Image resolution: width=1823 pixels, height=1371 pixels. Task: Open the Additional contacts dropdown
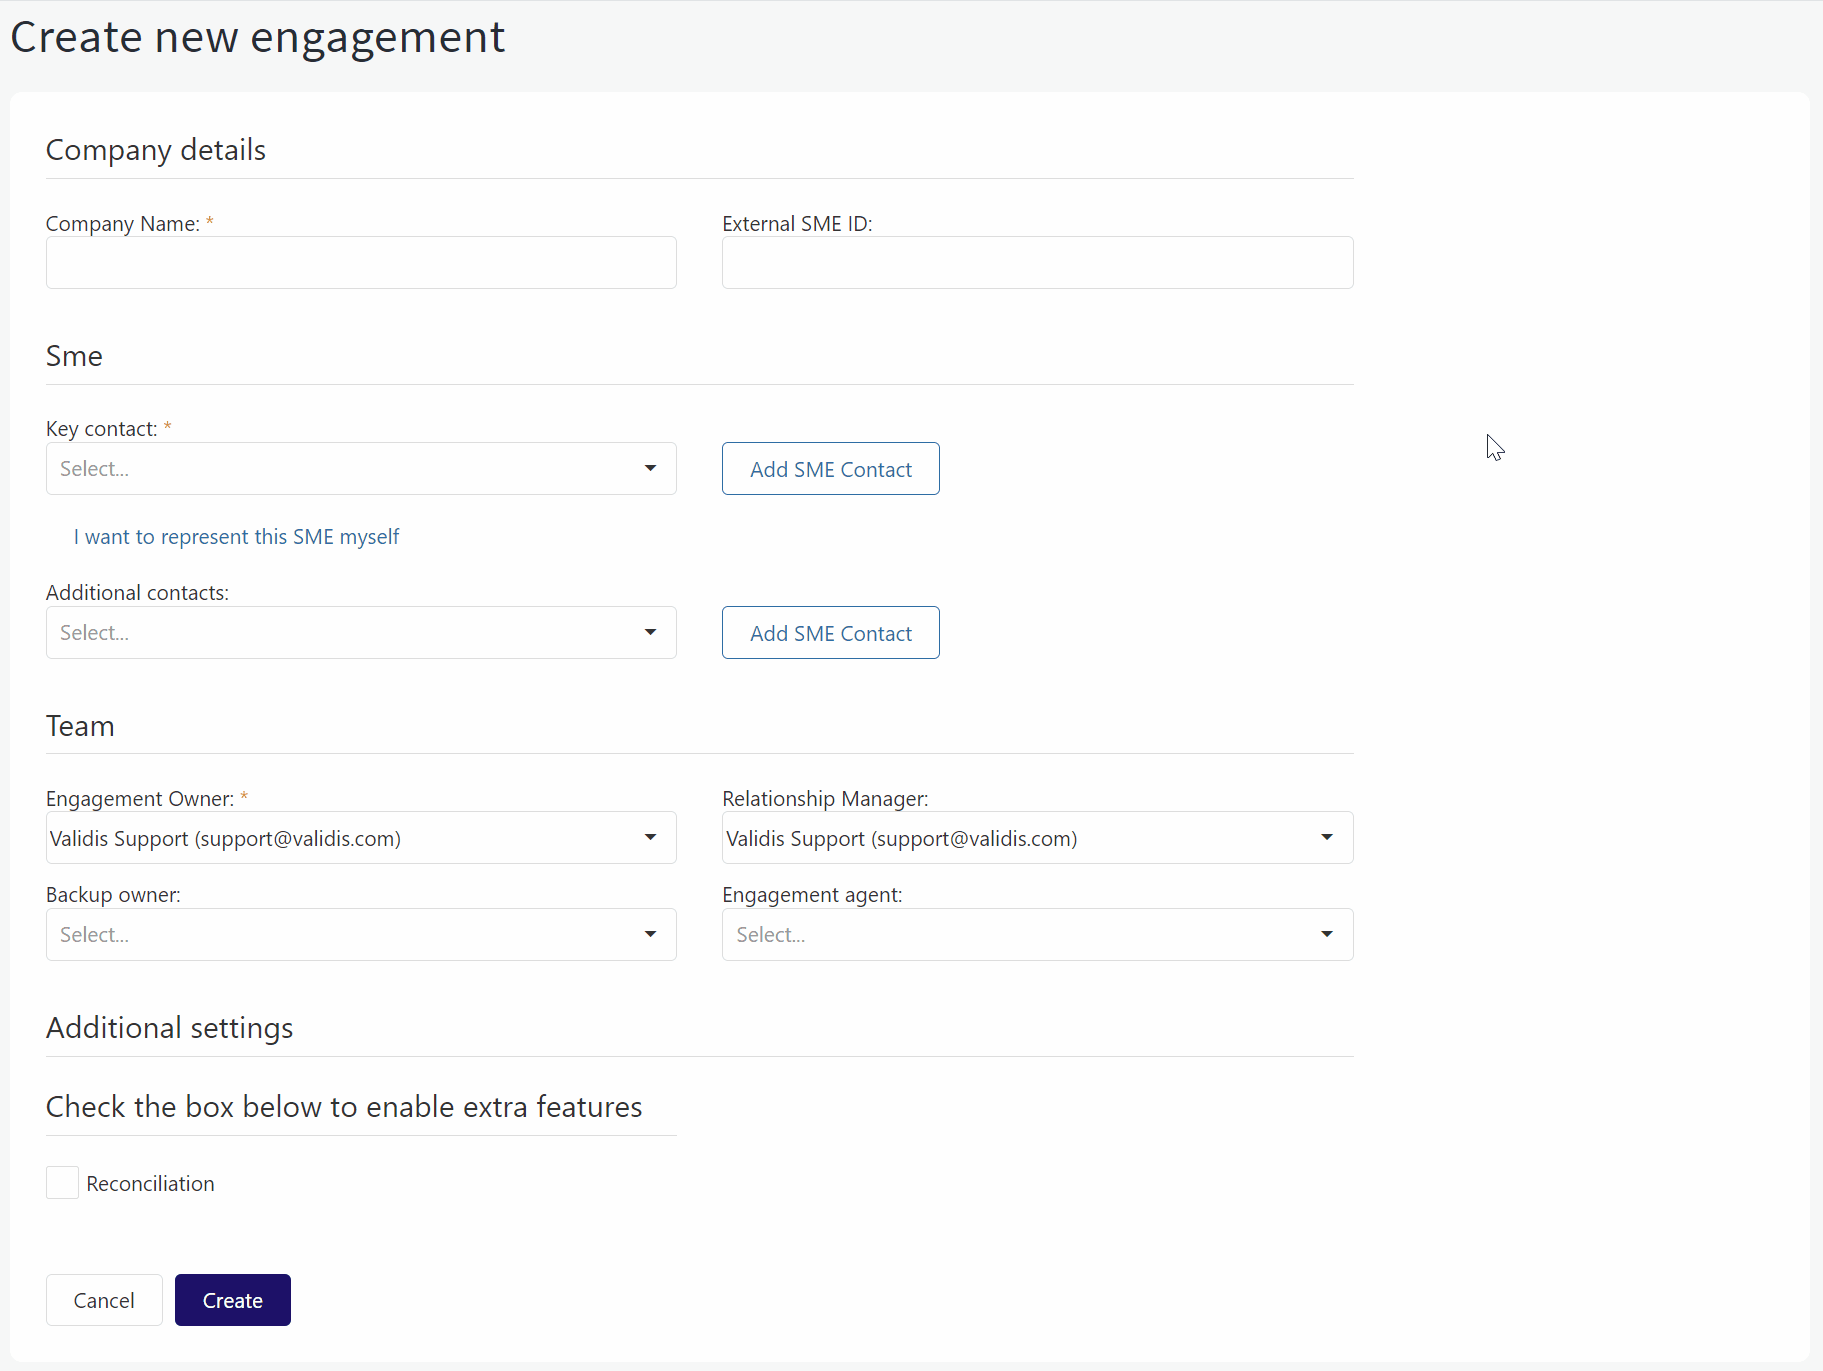pos(361,633)
